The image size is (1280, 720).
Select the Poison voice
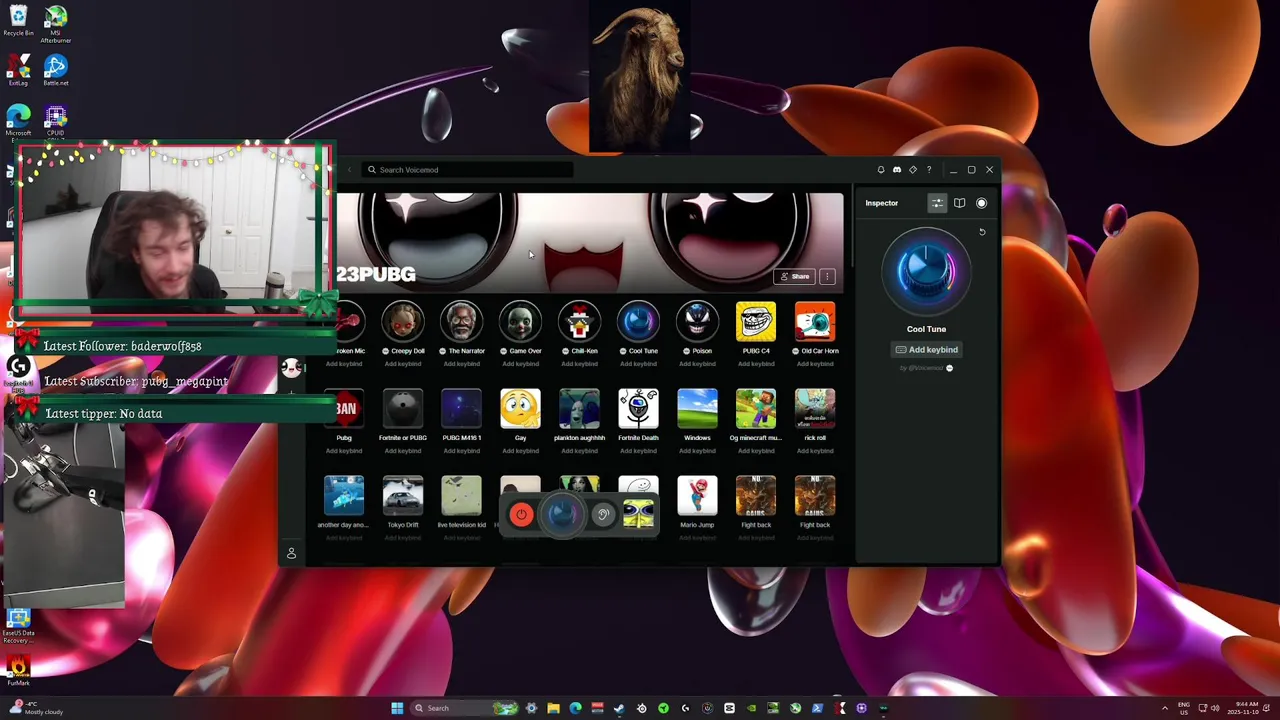697,323
